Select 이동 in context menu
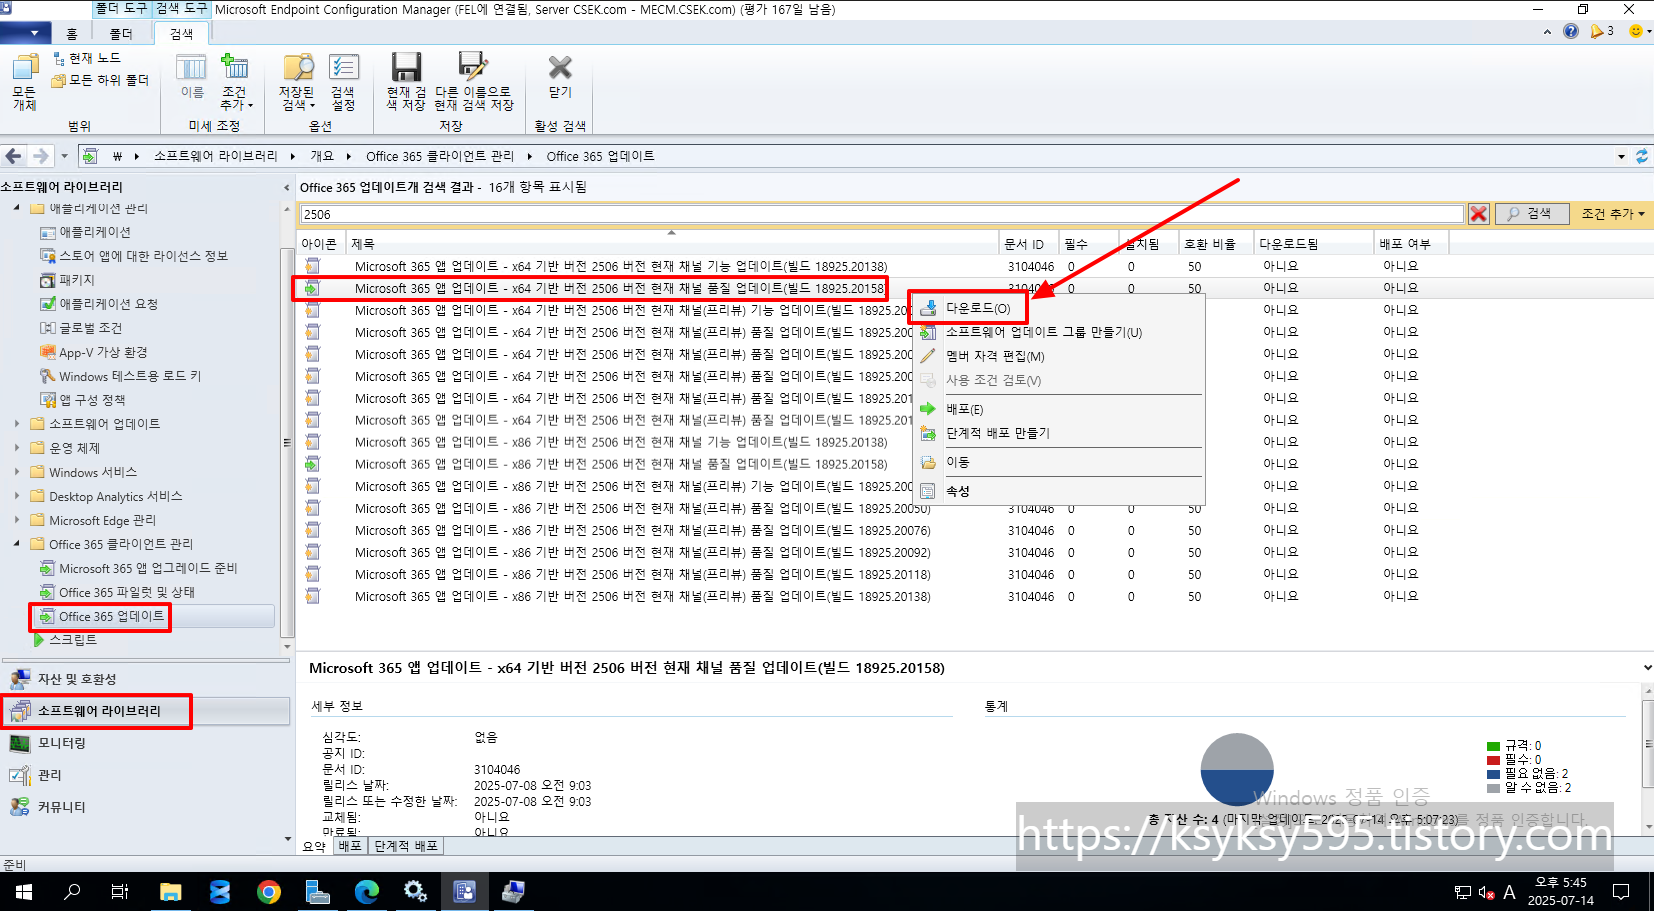This screenshot has width=1654, height=911. click(x=958, y=462)
